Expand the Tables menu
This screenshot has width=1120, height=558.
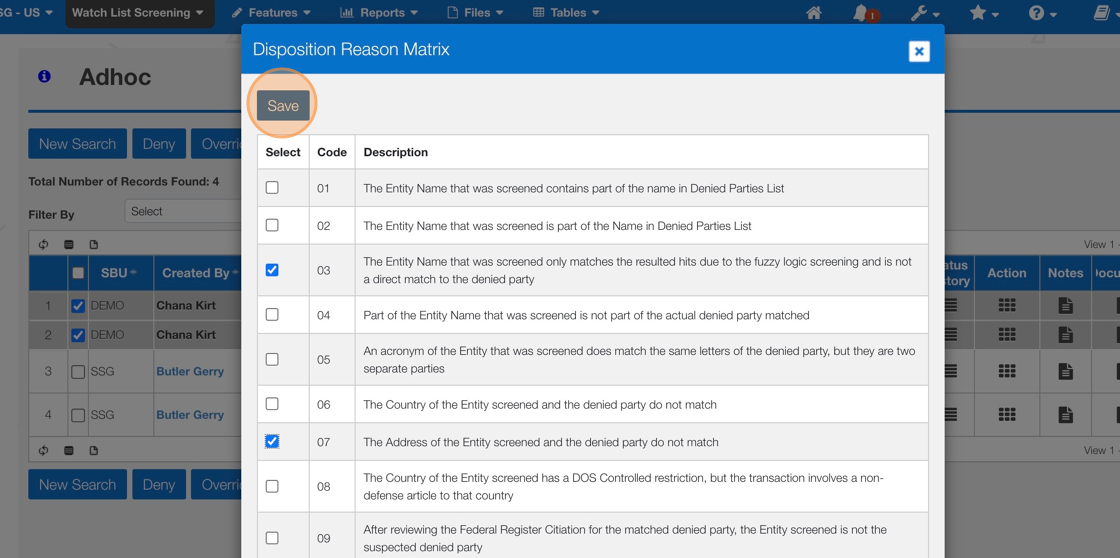pos(566,13)
